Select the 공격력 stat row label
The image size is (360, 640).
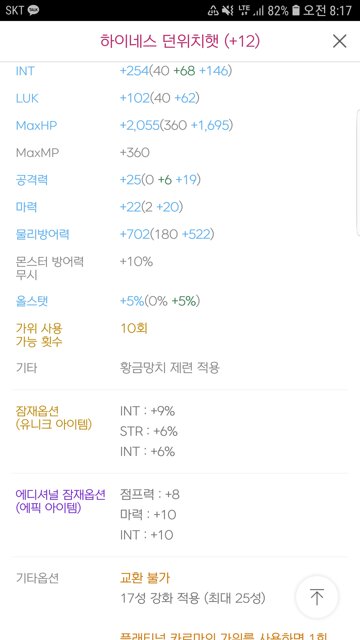pyautogui.click(x=31, y=180)
